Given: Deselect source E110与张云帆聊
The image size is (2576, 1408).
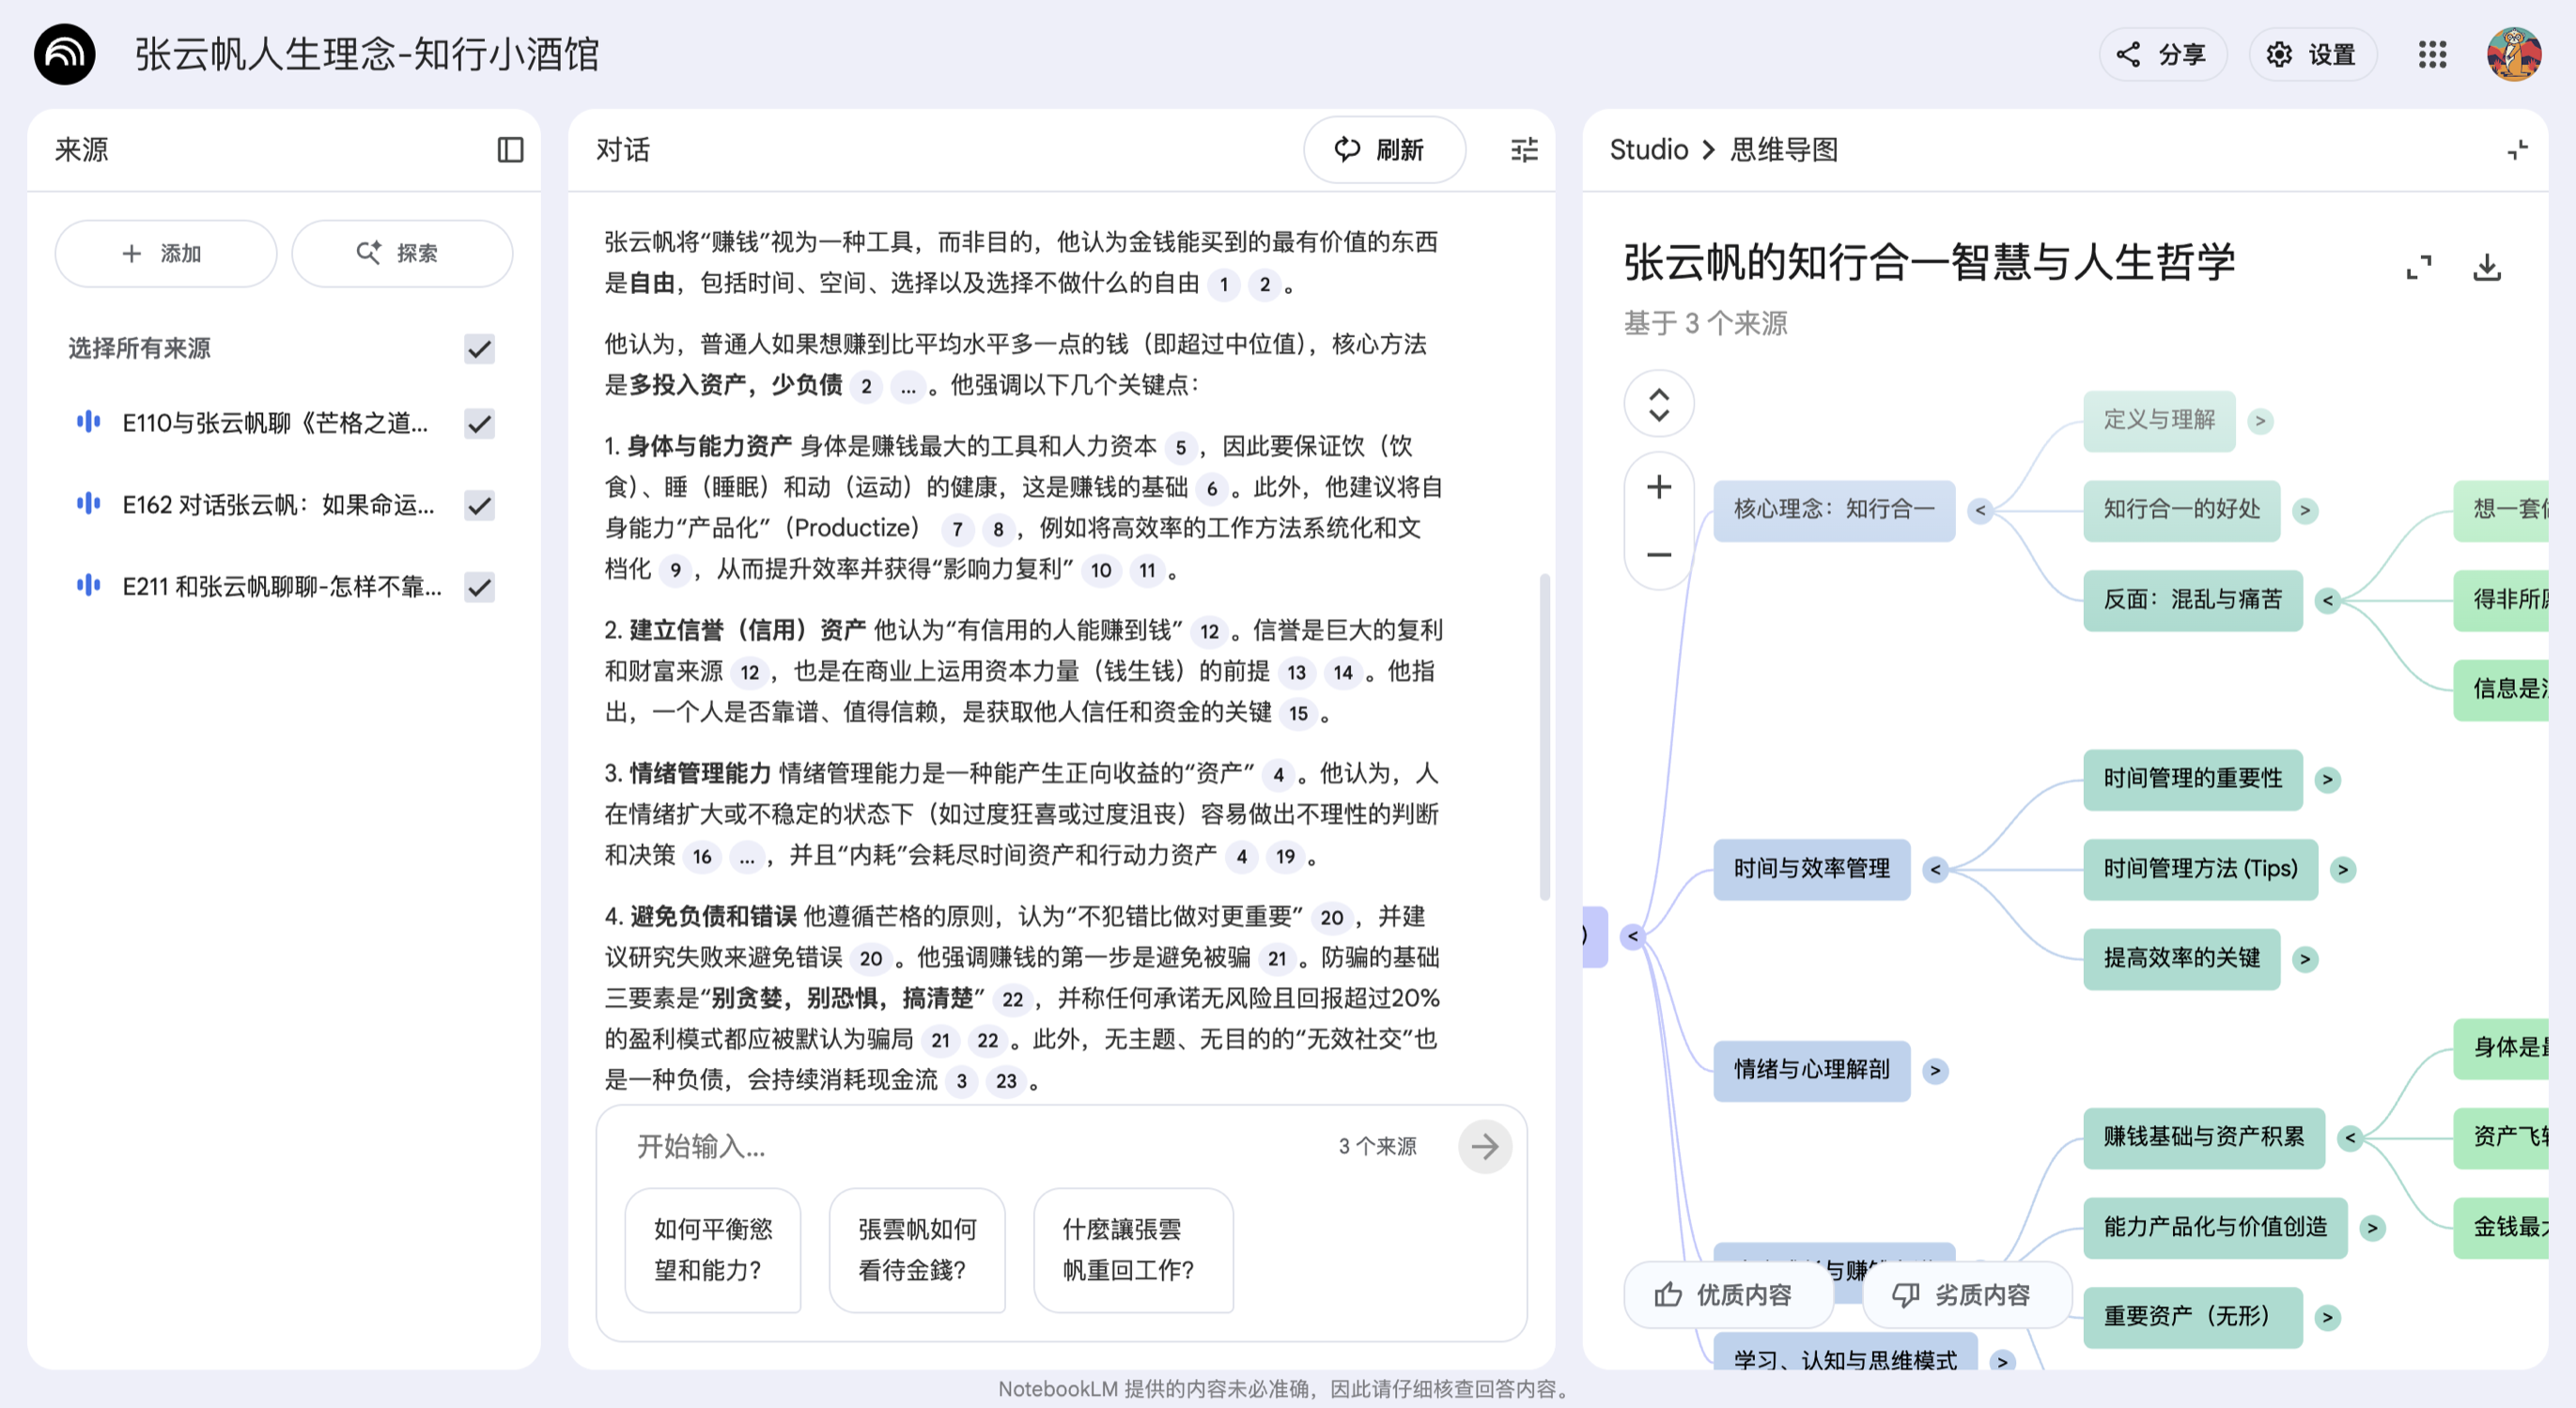Looking at the screenshot, I should (480, 424).
